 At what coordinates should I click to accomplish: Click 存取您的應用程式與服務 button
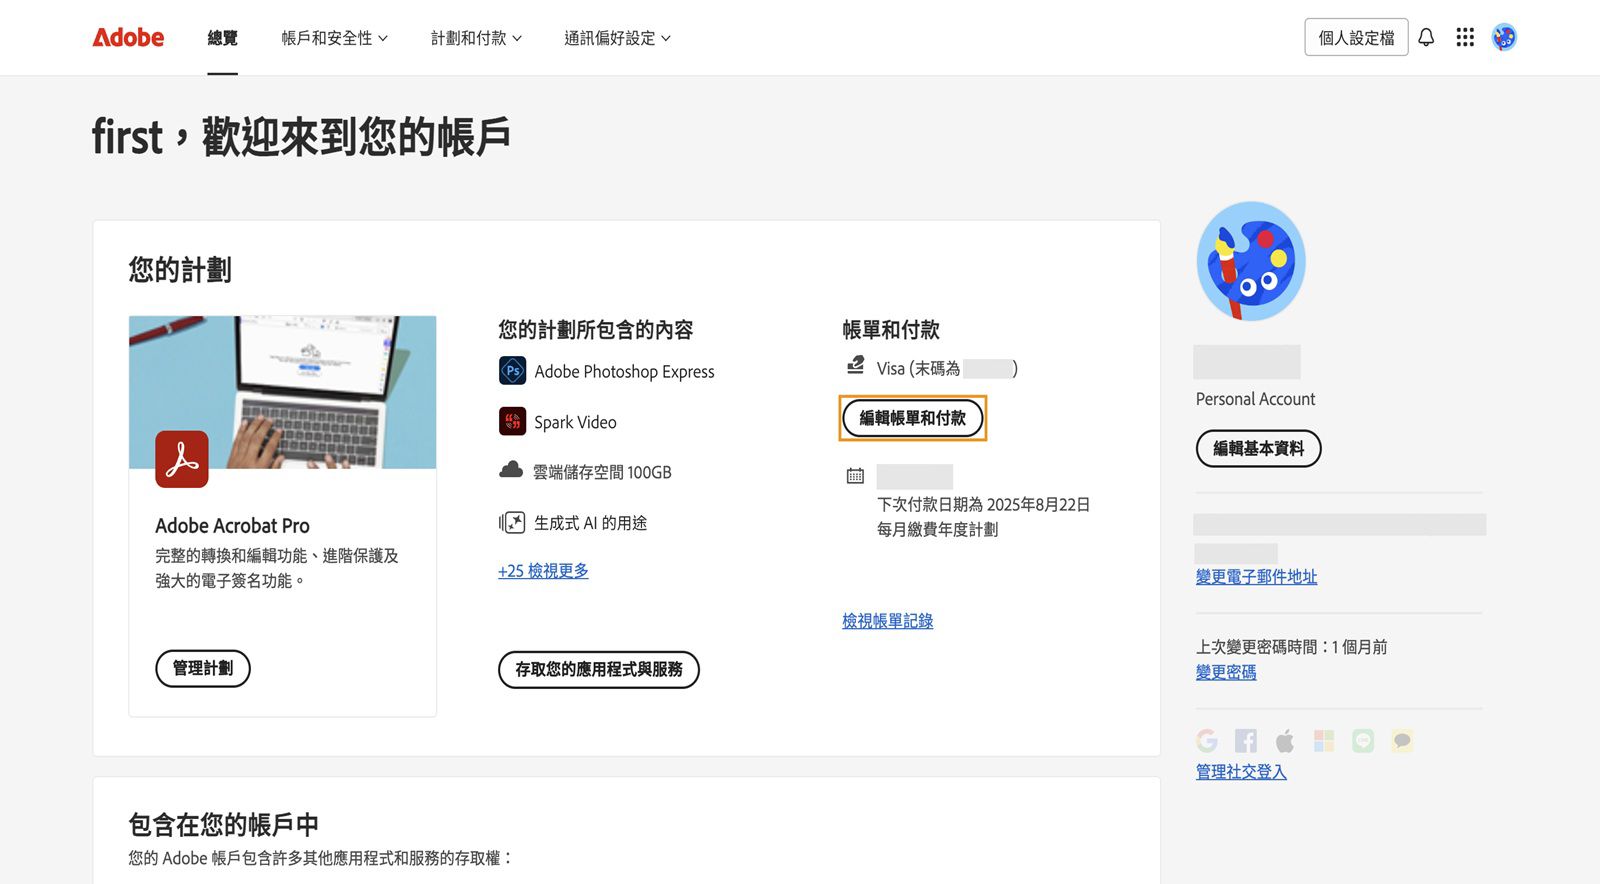click(x=599, y=669)
